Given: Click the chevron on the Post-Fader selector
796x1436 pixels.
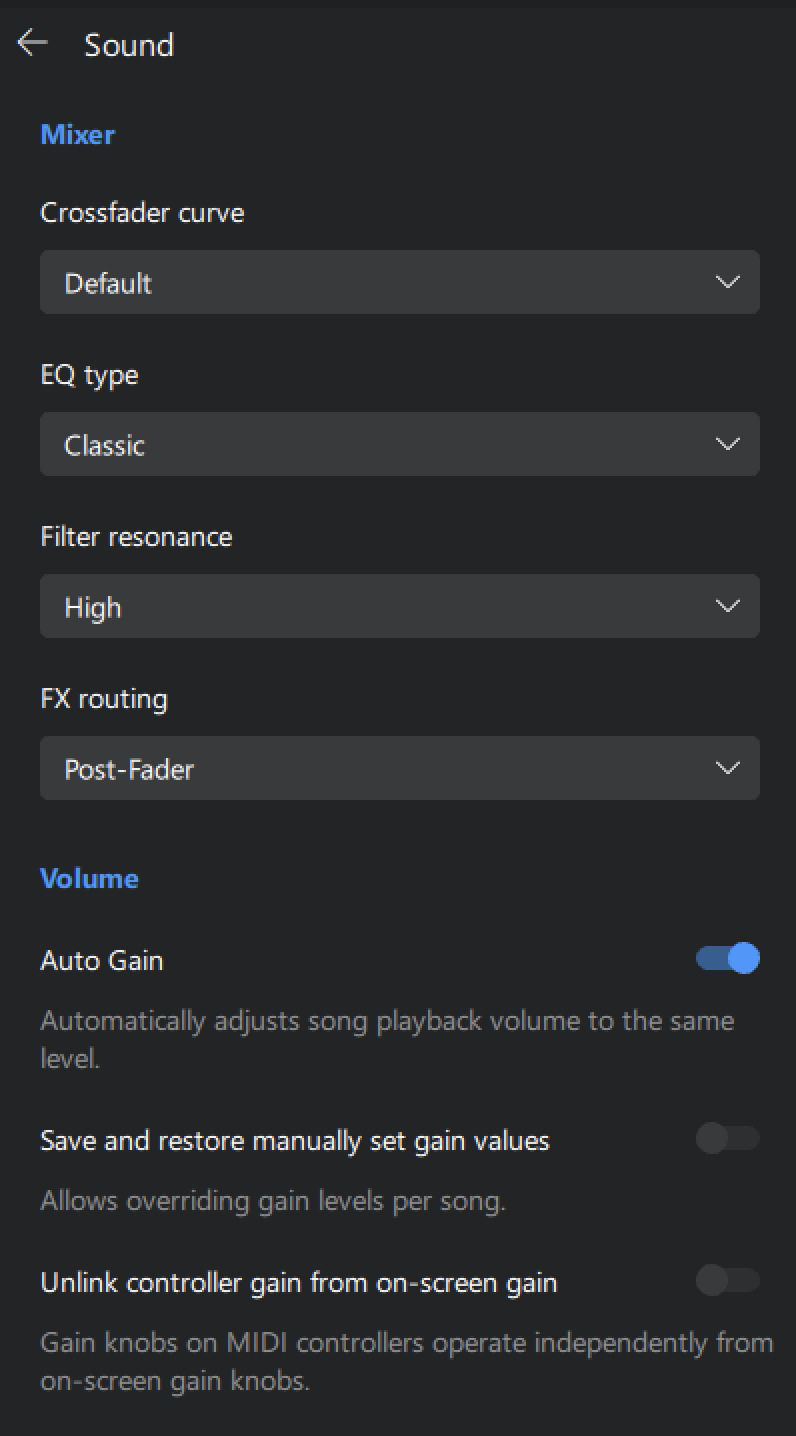Looking at the screenshot, I should [x=727, y=767].
